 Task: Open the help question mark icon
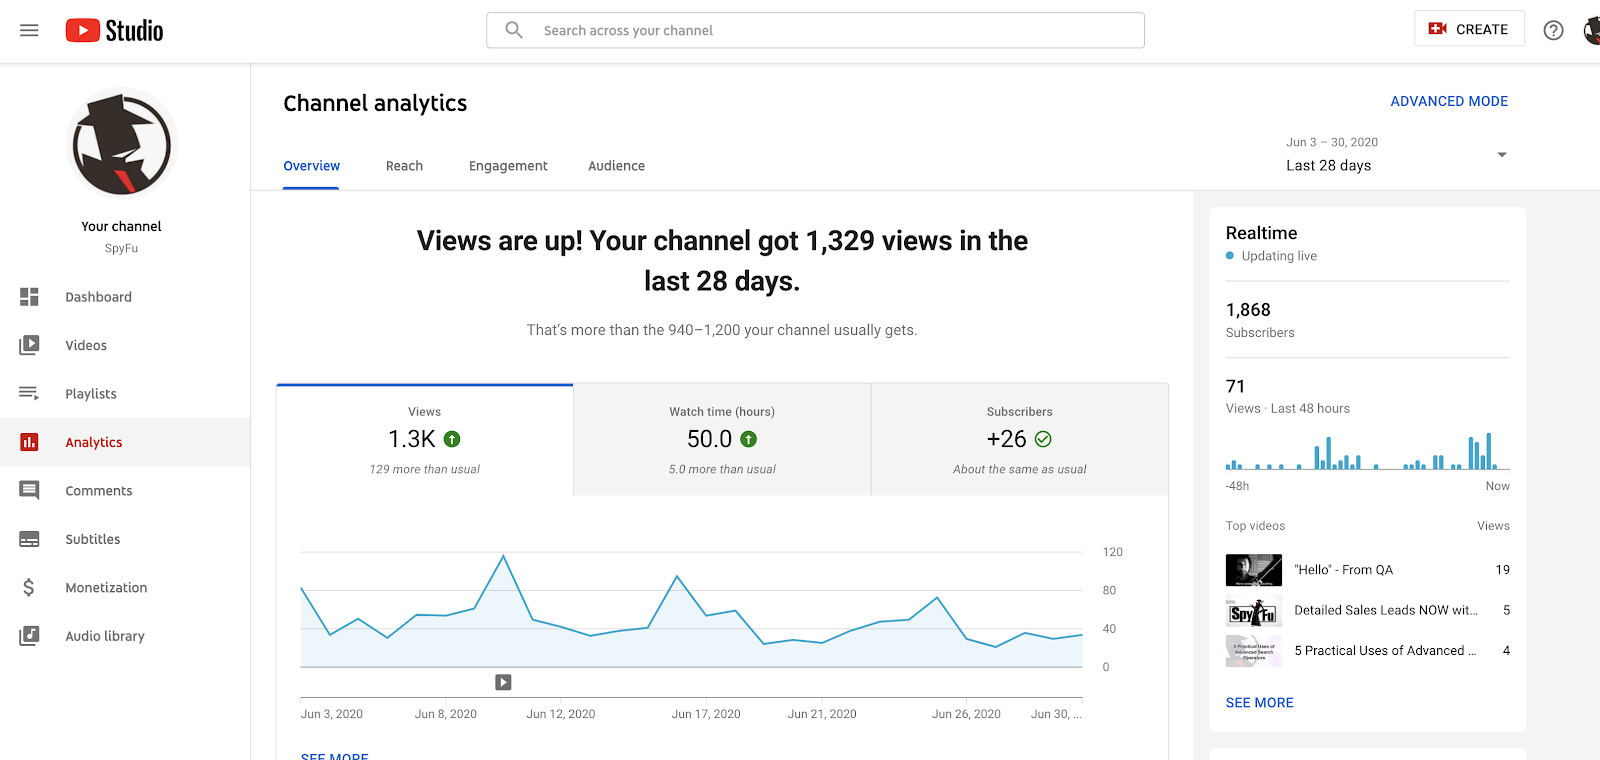1553,30
